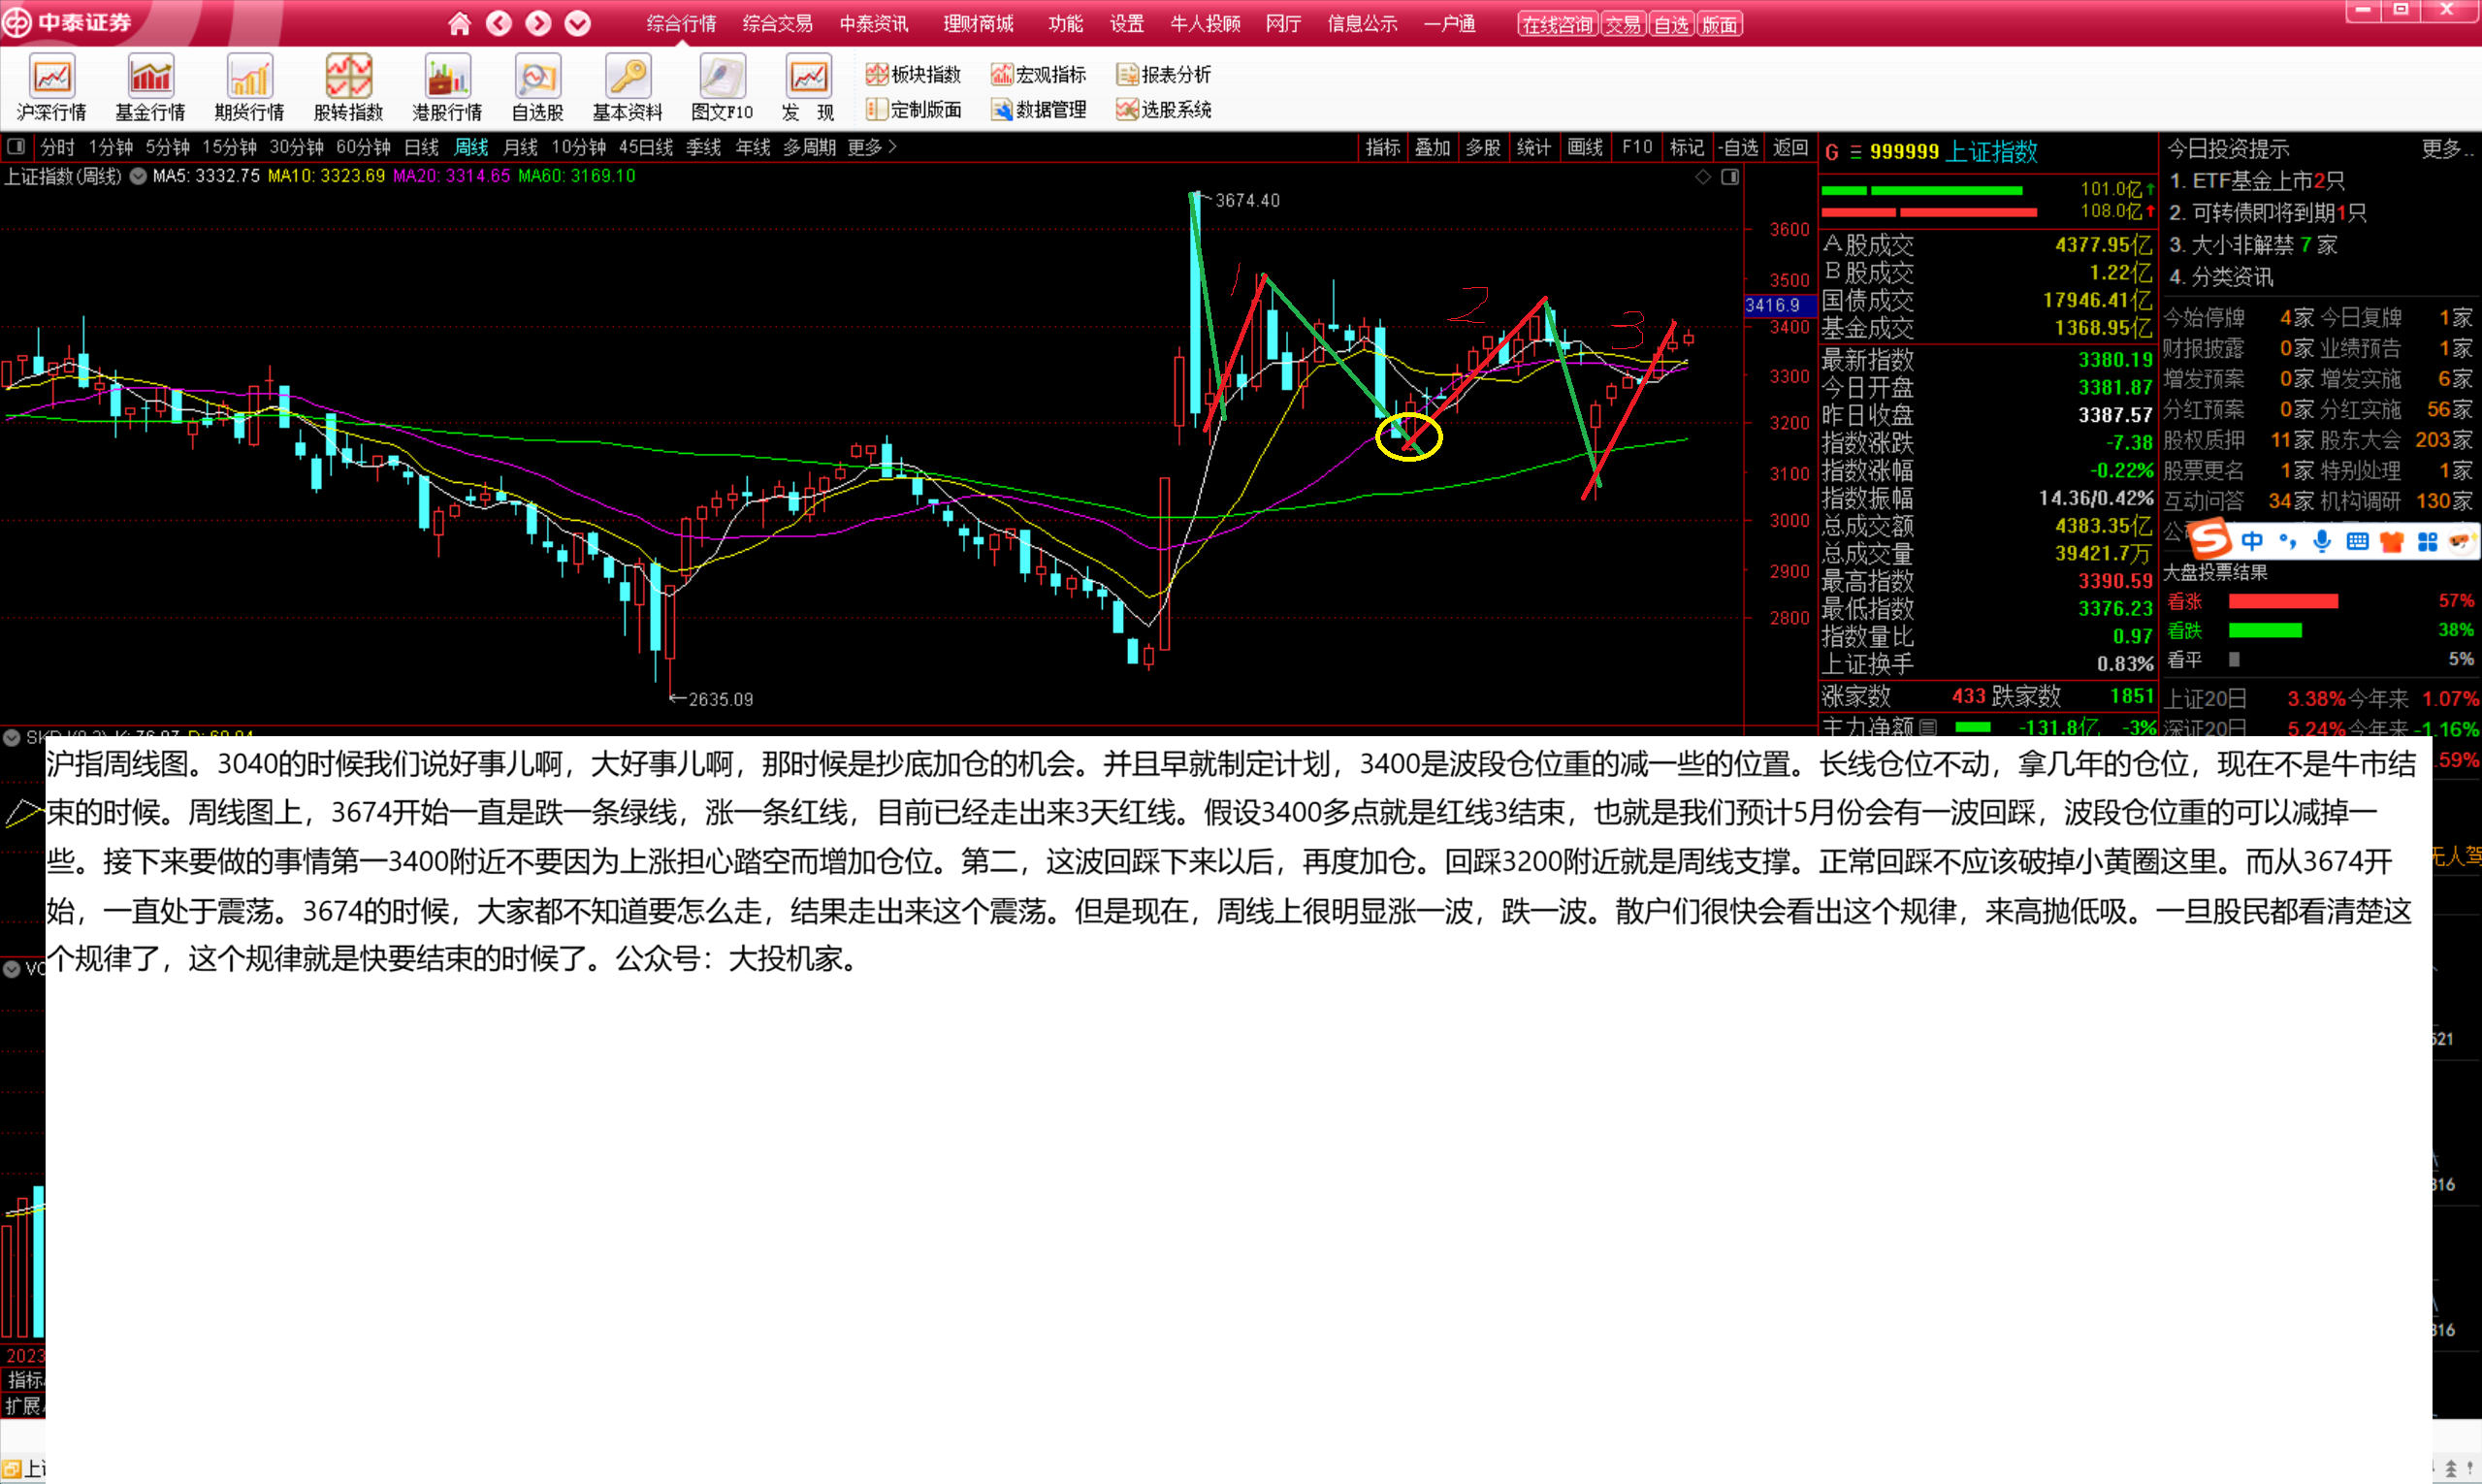Open the 综合行情 menu
Screen dimensions: 2482x1484
click(681, 23)
